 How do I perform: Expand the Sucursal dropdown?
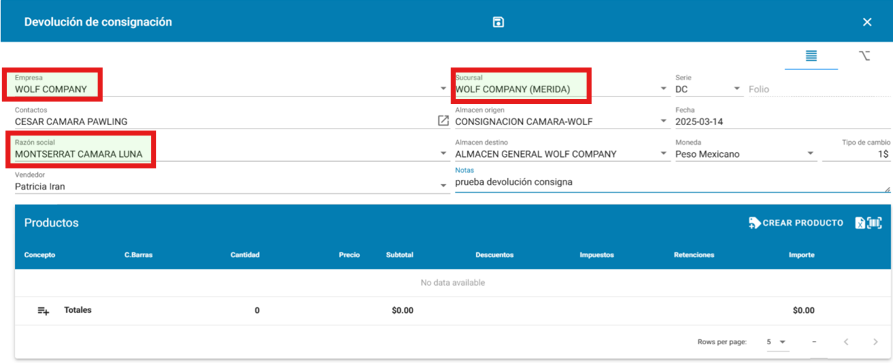tap(663, 89)
